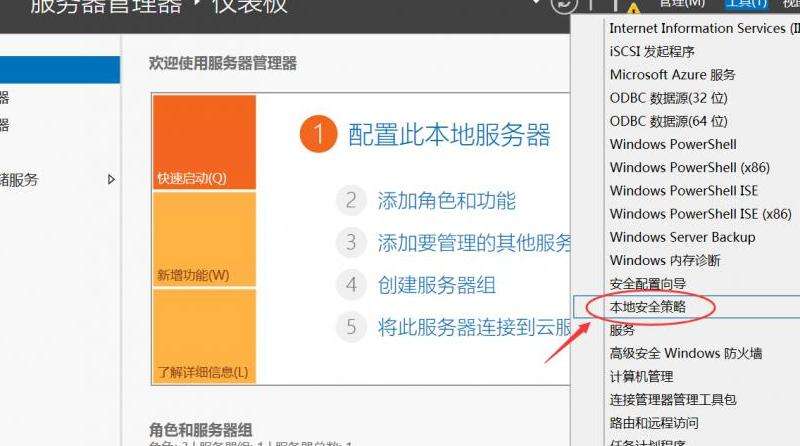Image resolution: width=800 pixels, height=446 pixels.
Task: Choose Windows Server Backup menu entry
Action: point(682,237)
